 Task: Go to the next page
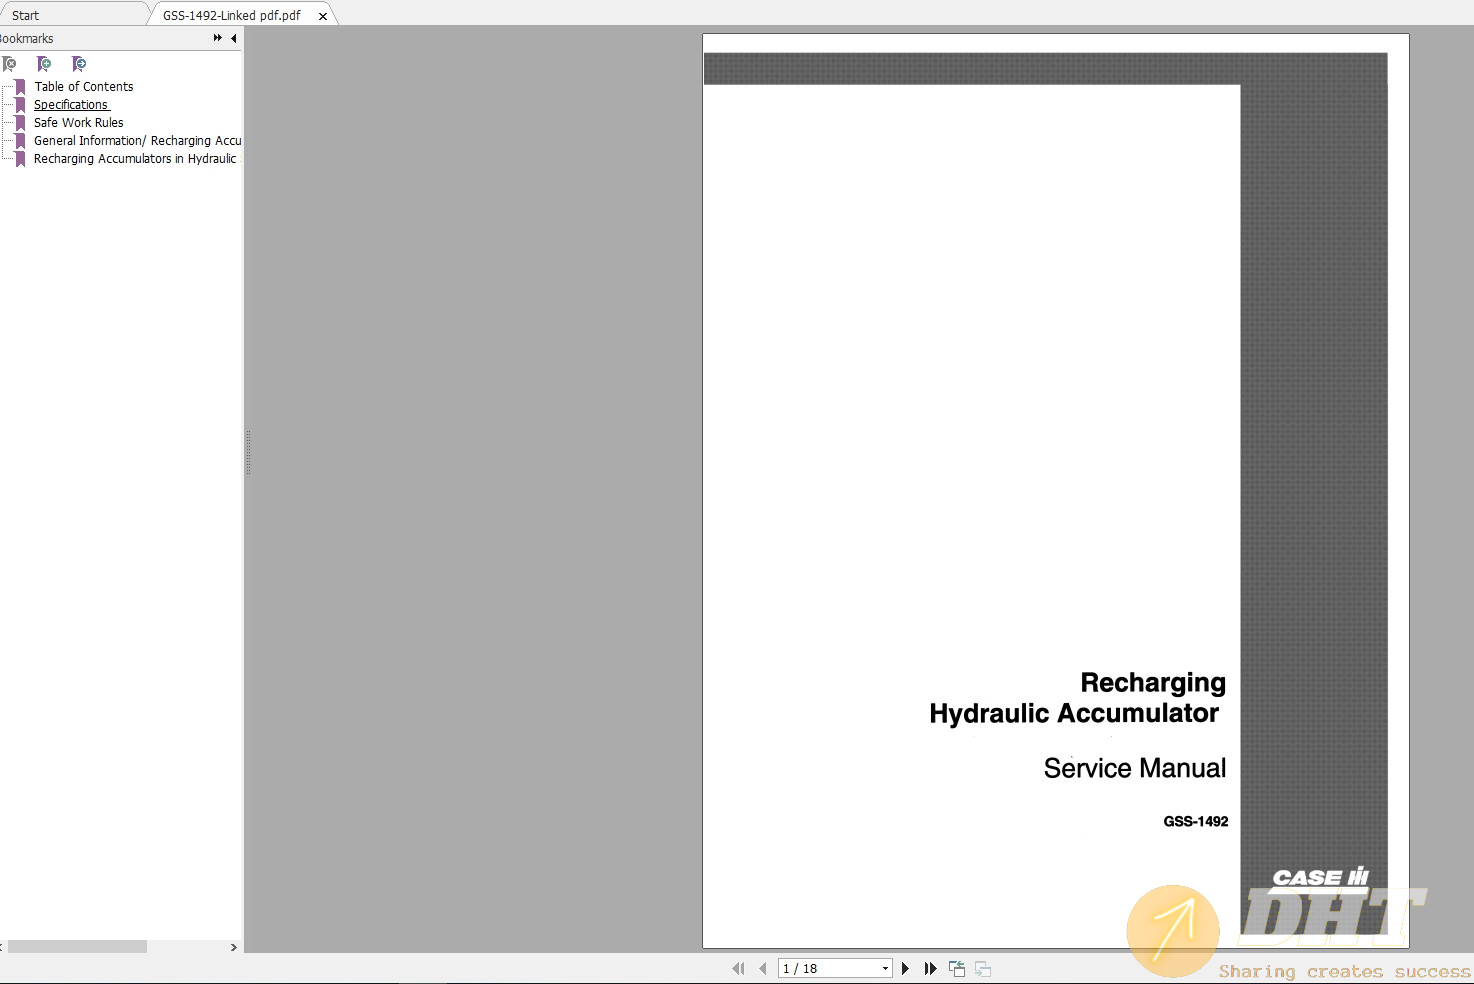click(x=905, y=968)
